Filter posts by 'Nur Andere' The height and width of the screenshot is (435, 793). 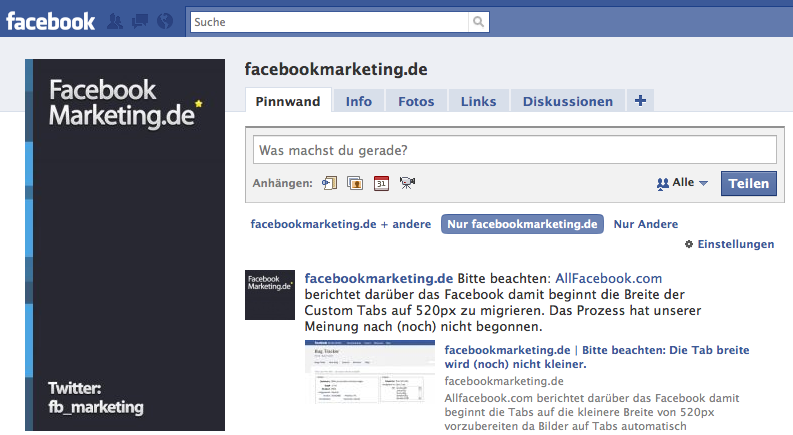[x=646, y=224]
